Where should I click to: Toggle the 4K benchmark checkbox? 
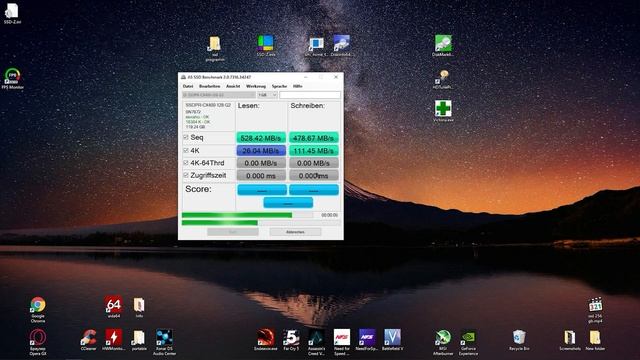[x=186, y=151]
